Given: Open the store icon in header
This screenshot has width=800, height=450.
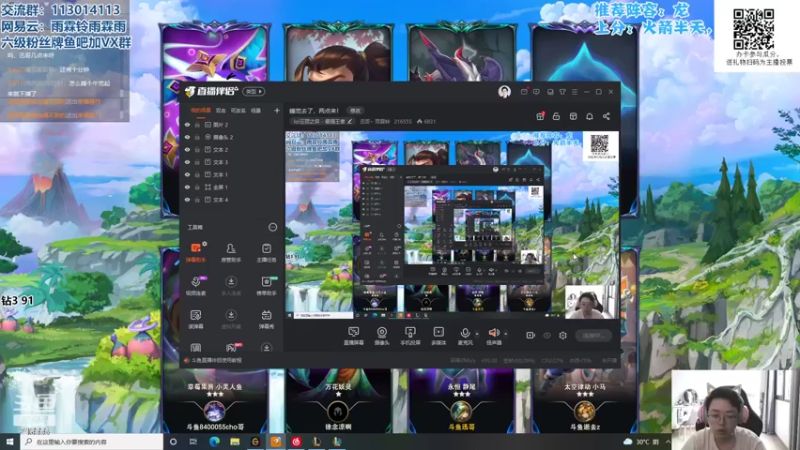Looking at the screenshot, I should [x=573, y=116].
